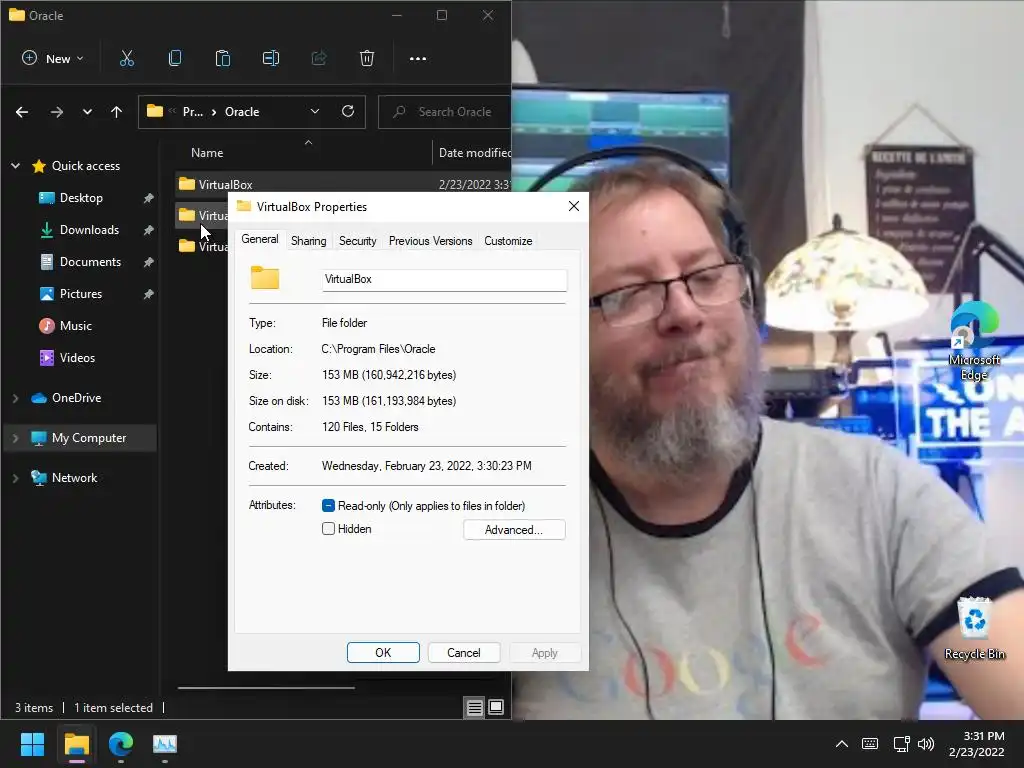
Task: Expand the OneDrive tree node
Action: pyautogui.click(x=16, y=398)
